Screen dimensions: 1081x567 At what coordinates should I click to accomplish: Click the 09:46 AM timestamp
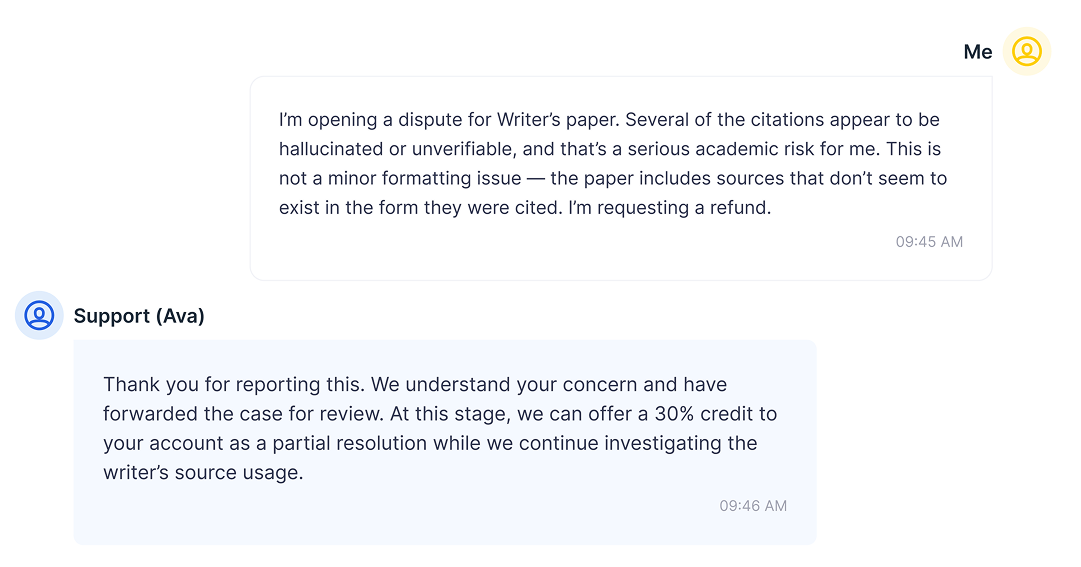point(753,505)
